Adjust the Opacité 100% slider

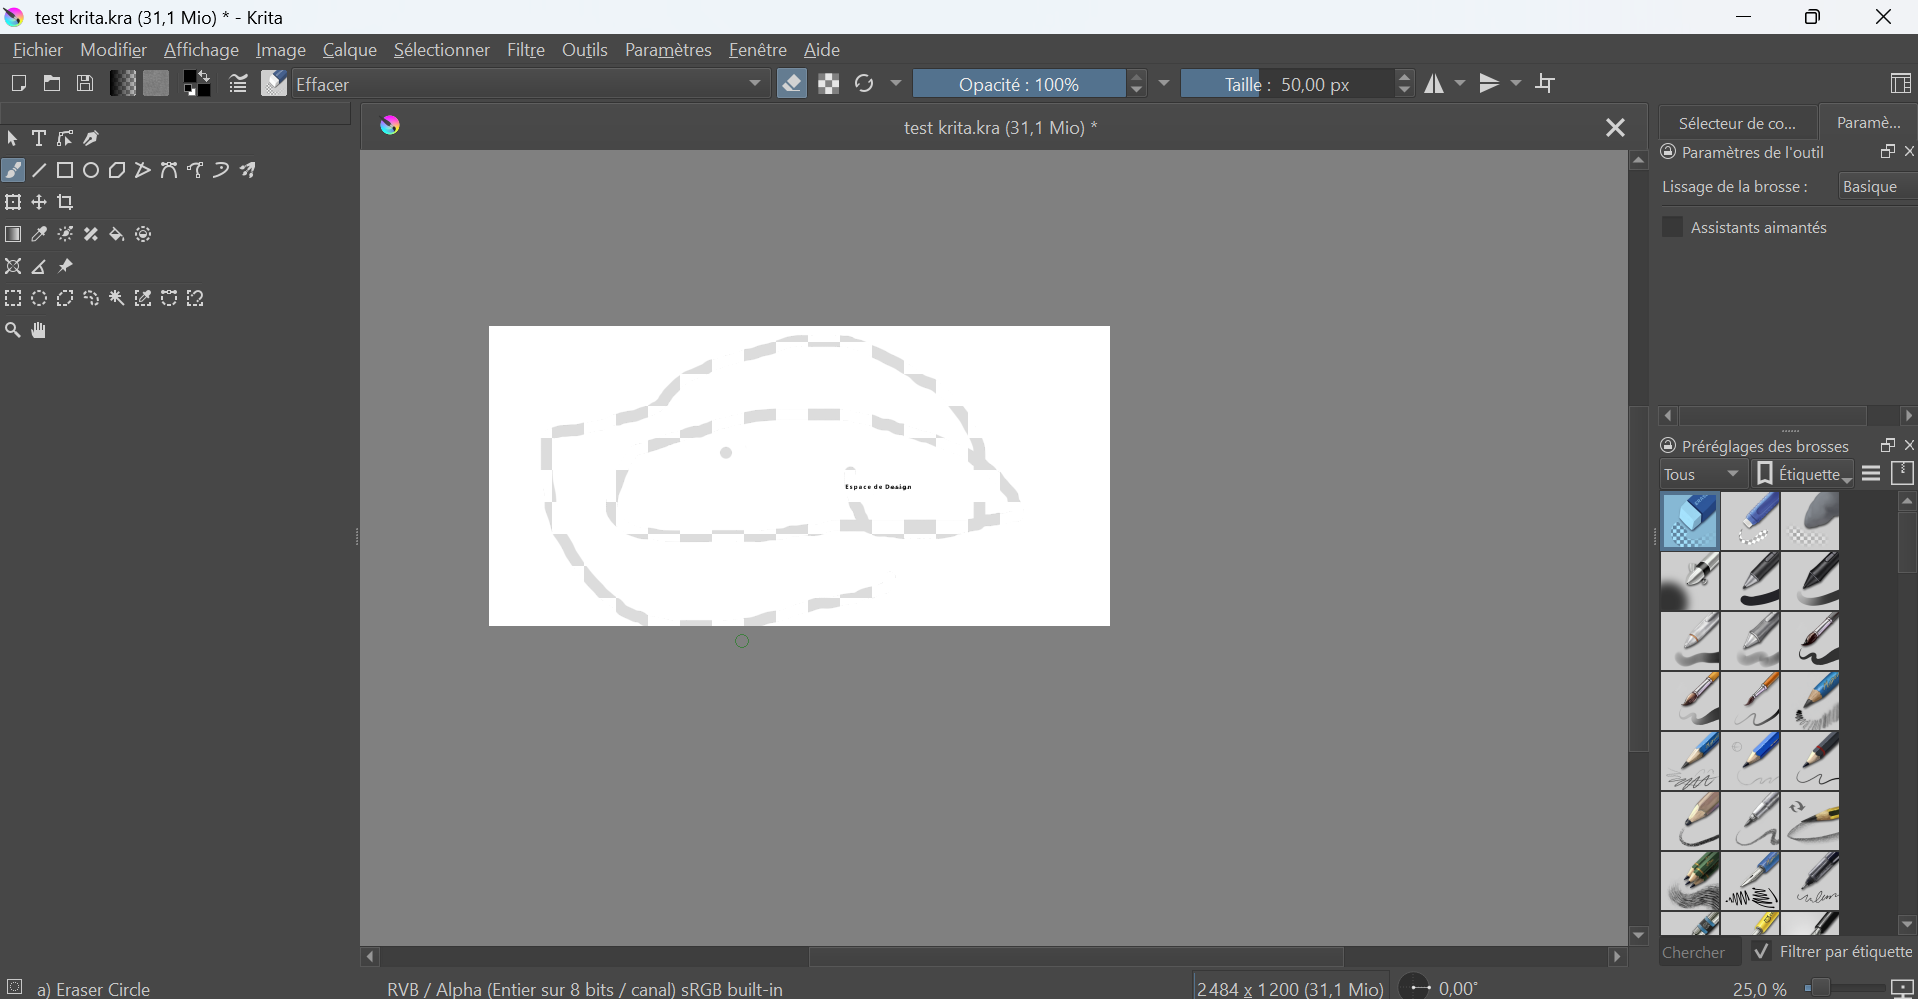(1019, 84)
